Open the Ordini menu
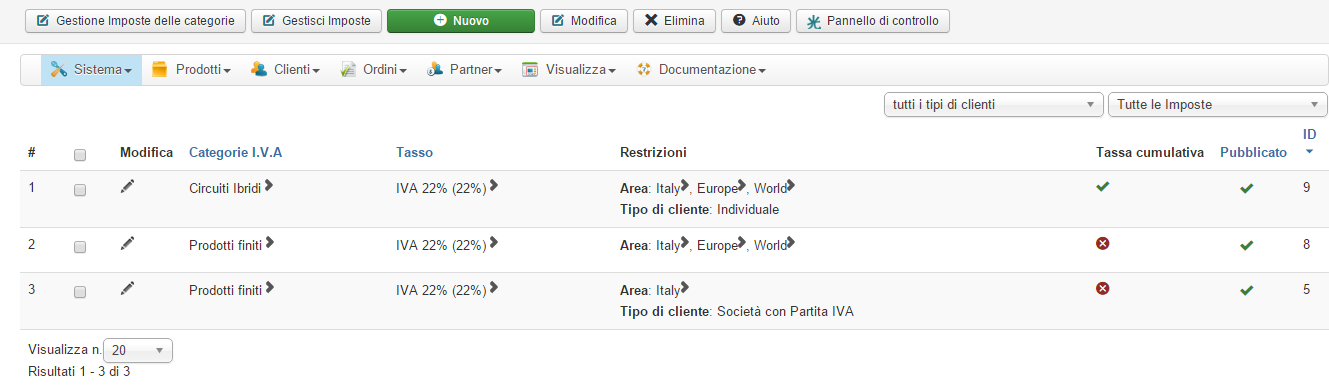The width and height of the screenshot is (1329, 389). (373, 70)
